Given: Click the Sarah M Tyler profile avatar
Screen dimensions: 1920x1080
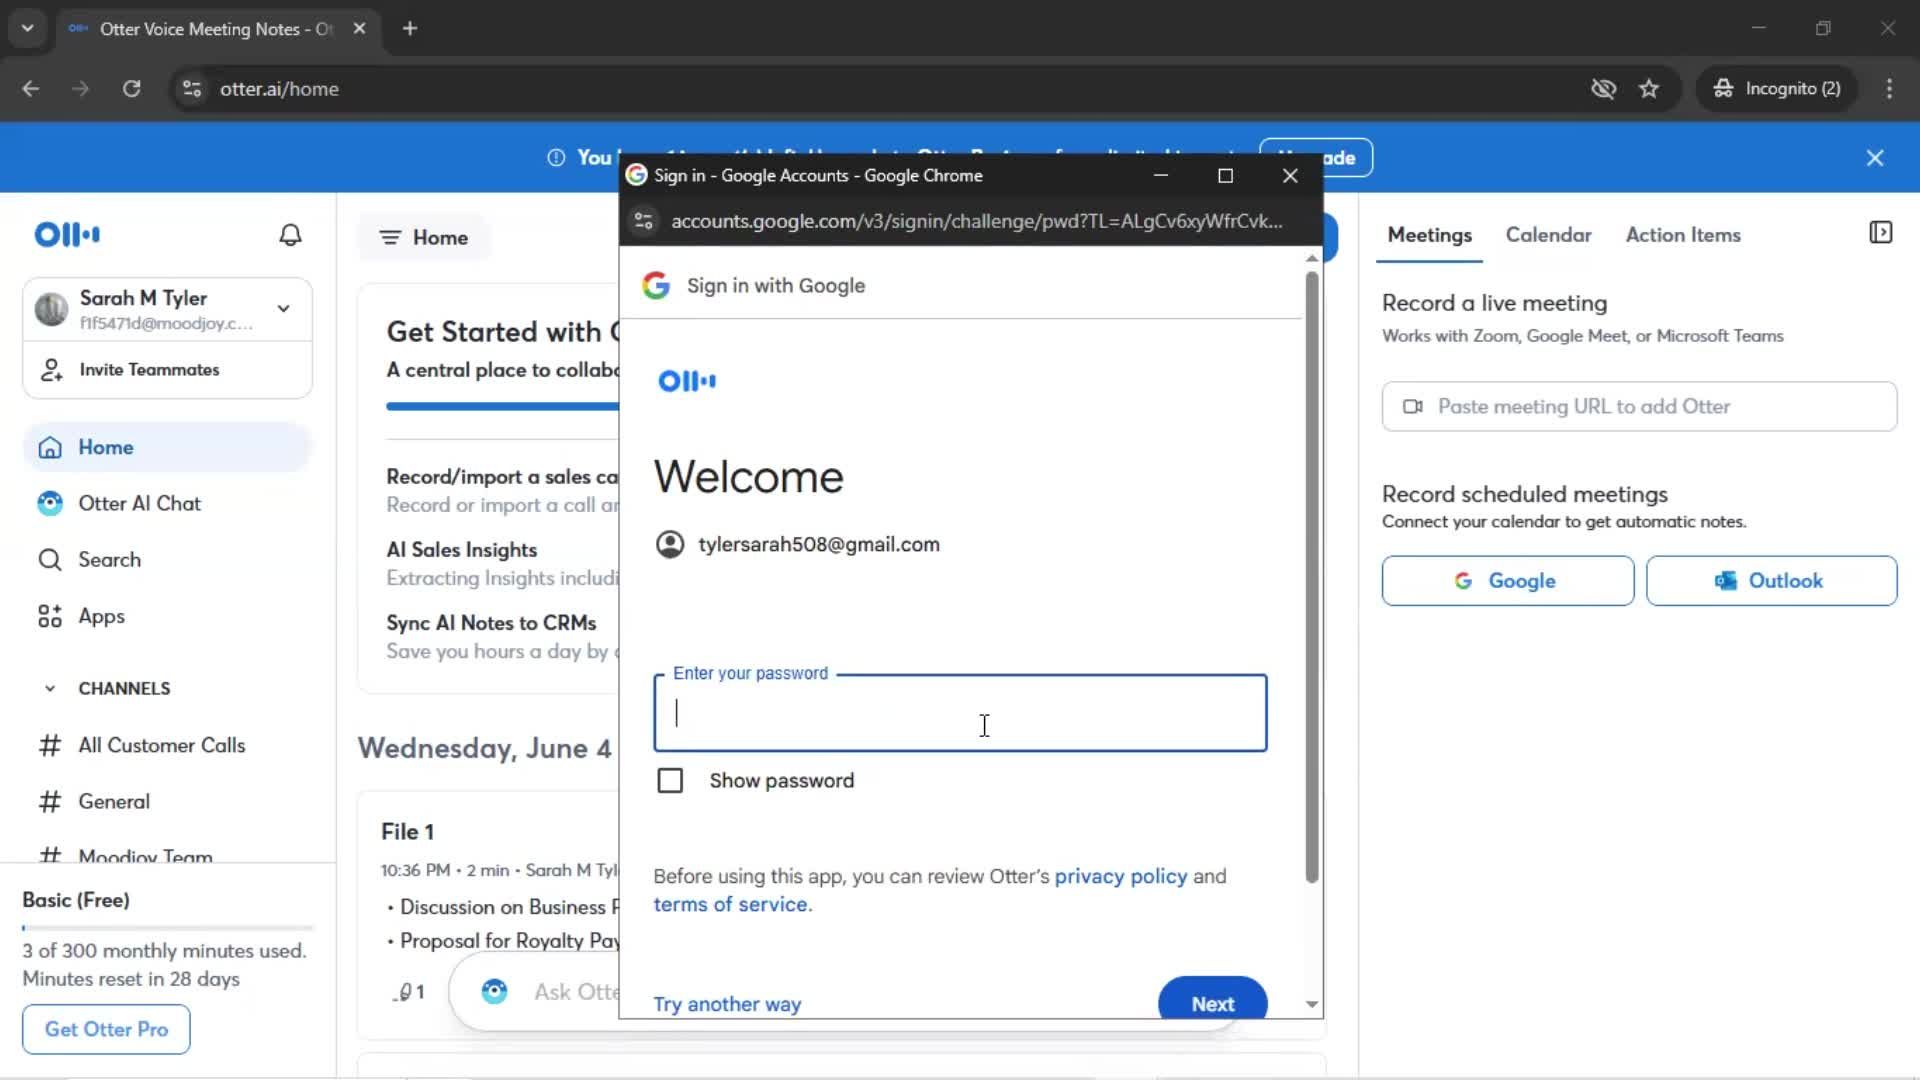Looking at the screenshot, I should click(x=51, y=309).
